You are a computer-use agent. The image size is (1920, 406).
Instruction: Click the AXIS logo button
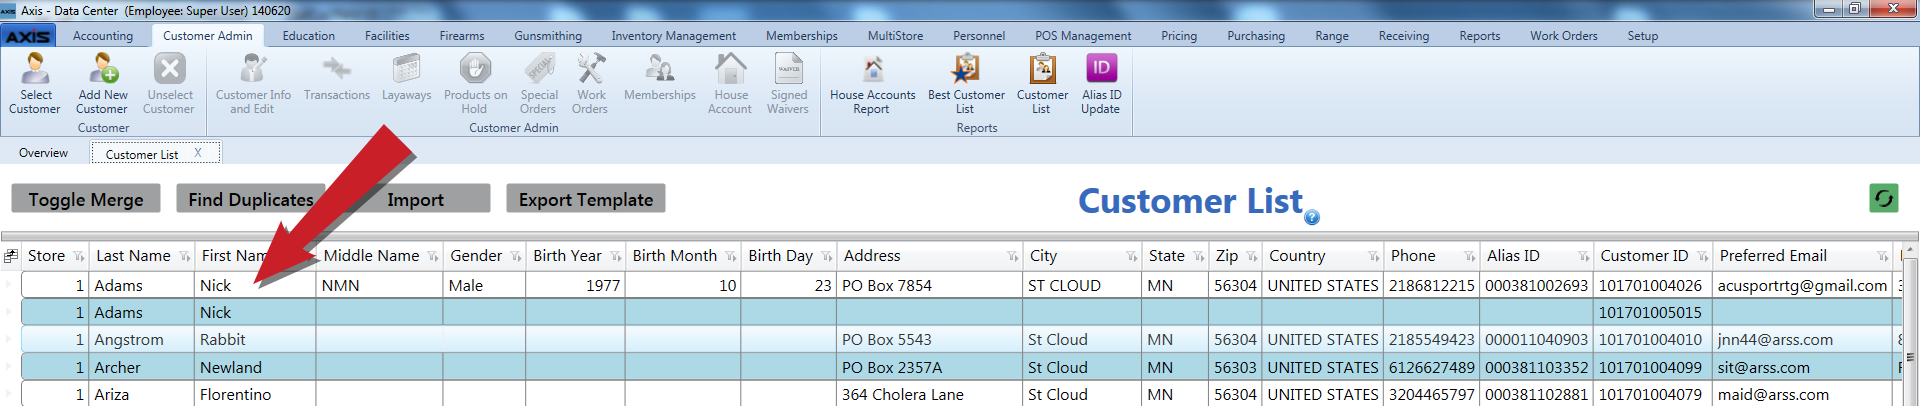[x=28, y=36]
